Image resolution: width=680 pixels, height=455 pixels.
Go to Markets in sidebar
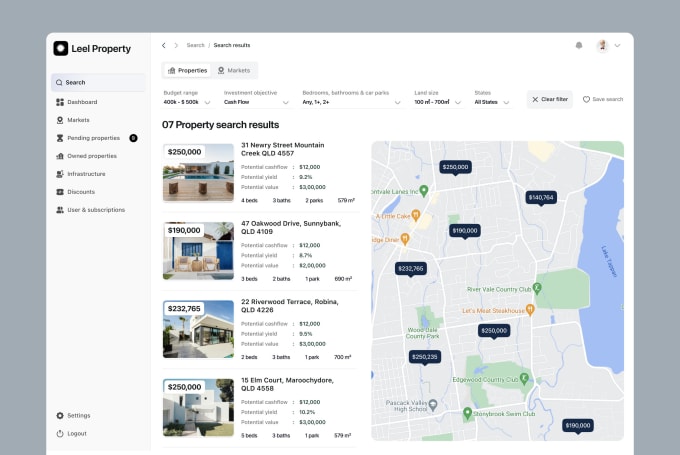[78, 120]
